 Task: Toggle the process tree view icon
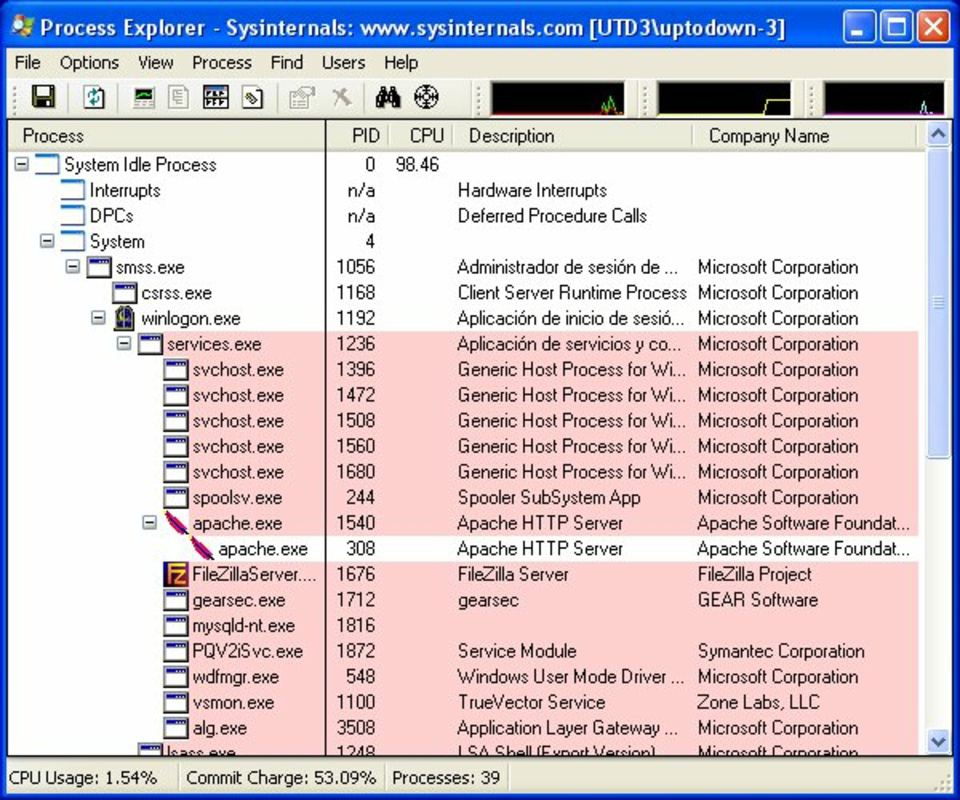tap(179, 97)
